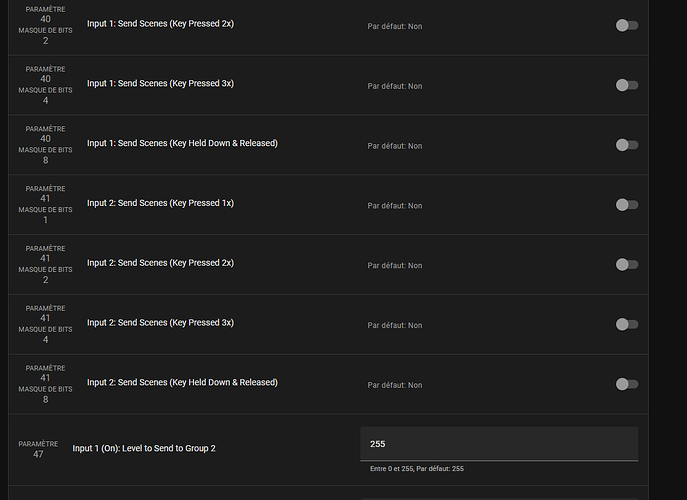Click Par défaut Non beside Input 1 Pressed 3x

[x=395, y=86]
